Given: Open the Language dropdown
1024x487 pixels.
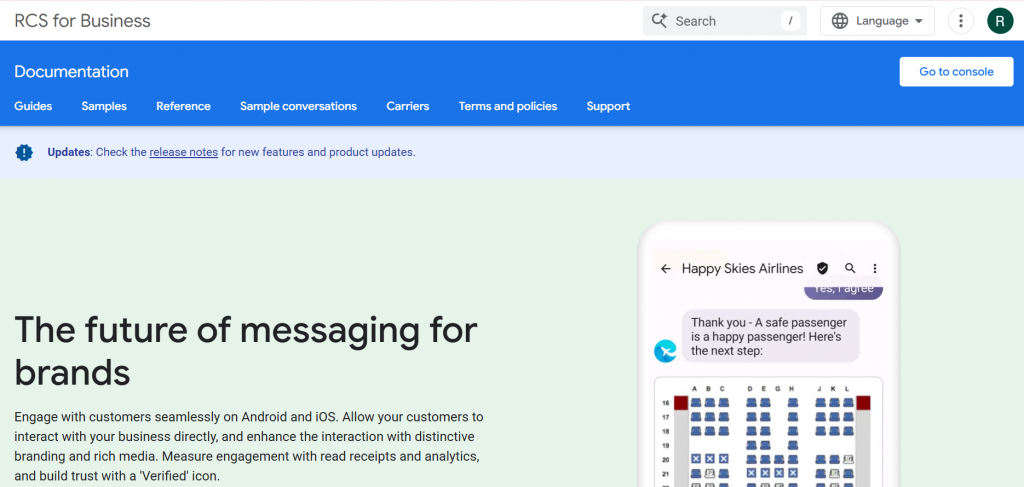Looking at the screenshot, I should tap(877, 21).
